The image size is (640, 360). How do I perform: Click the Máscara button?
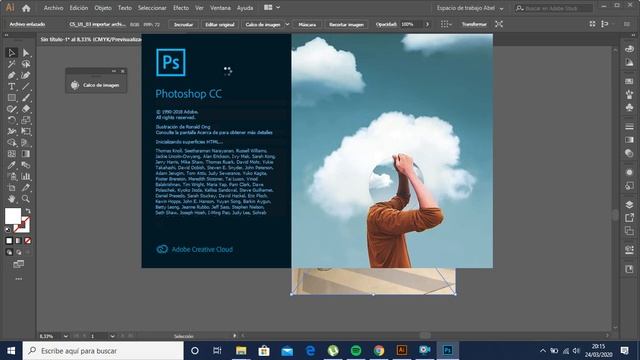click(x=307, y=24)
